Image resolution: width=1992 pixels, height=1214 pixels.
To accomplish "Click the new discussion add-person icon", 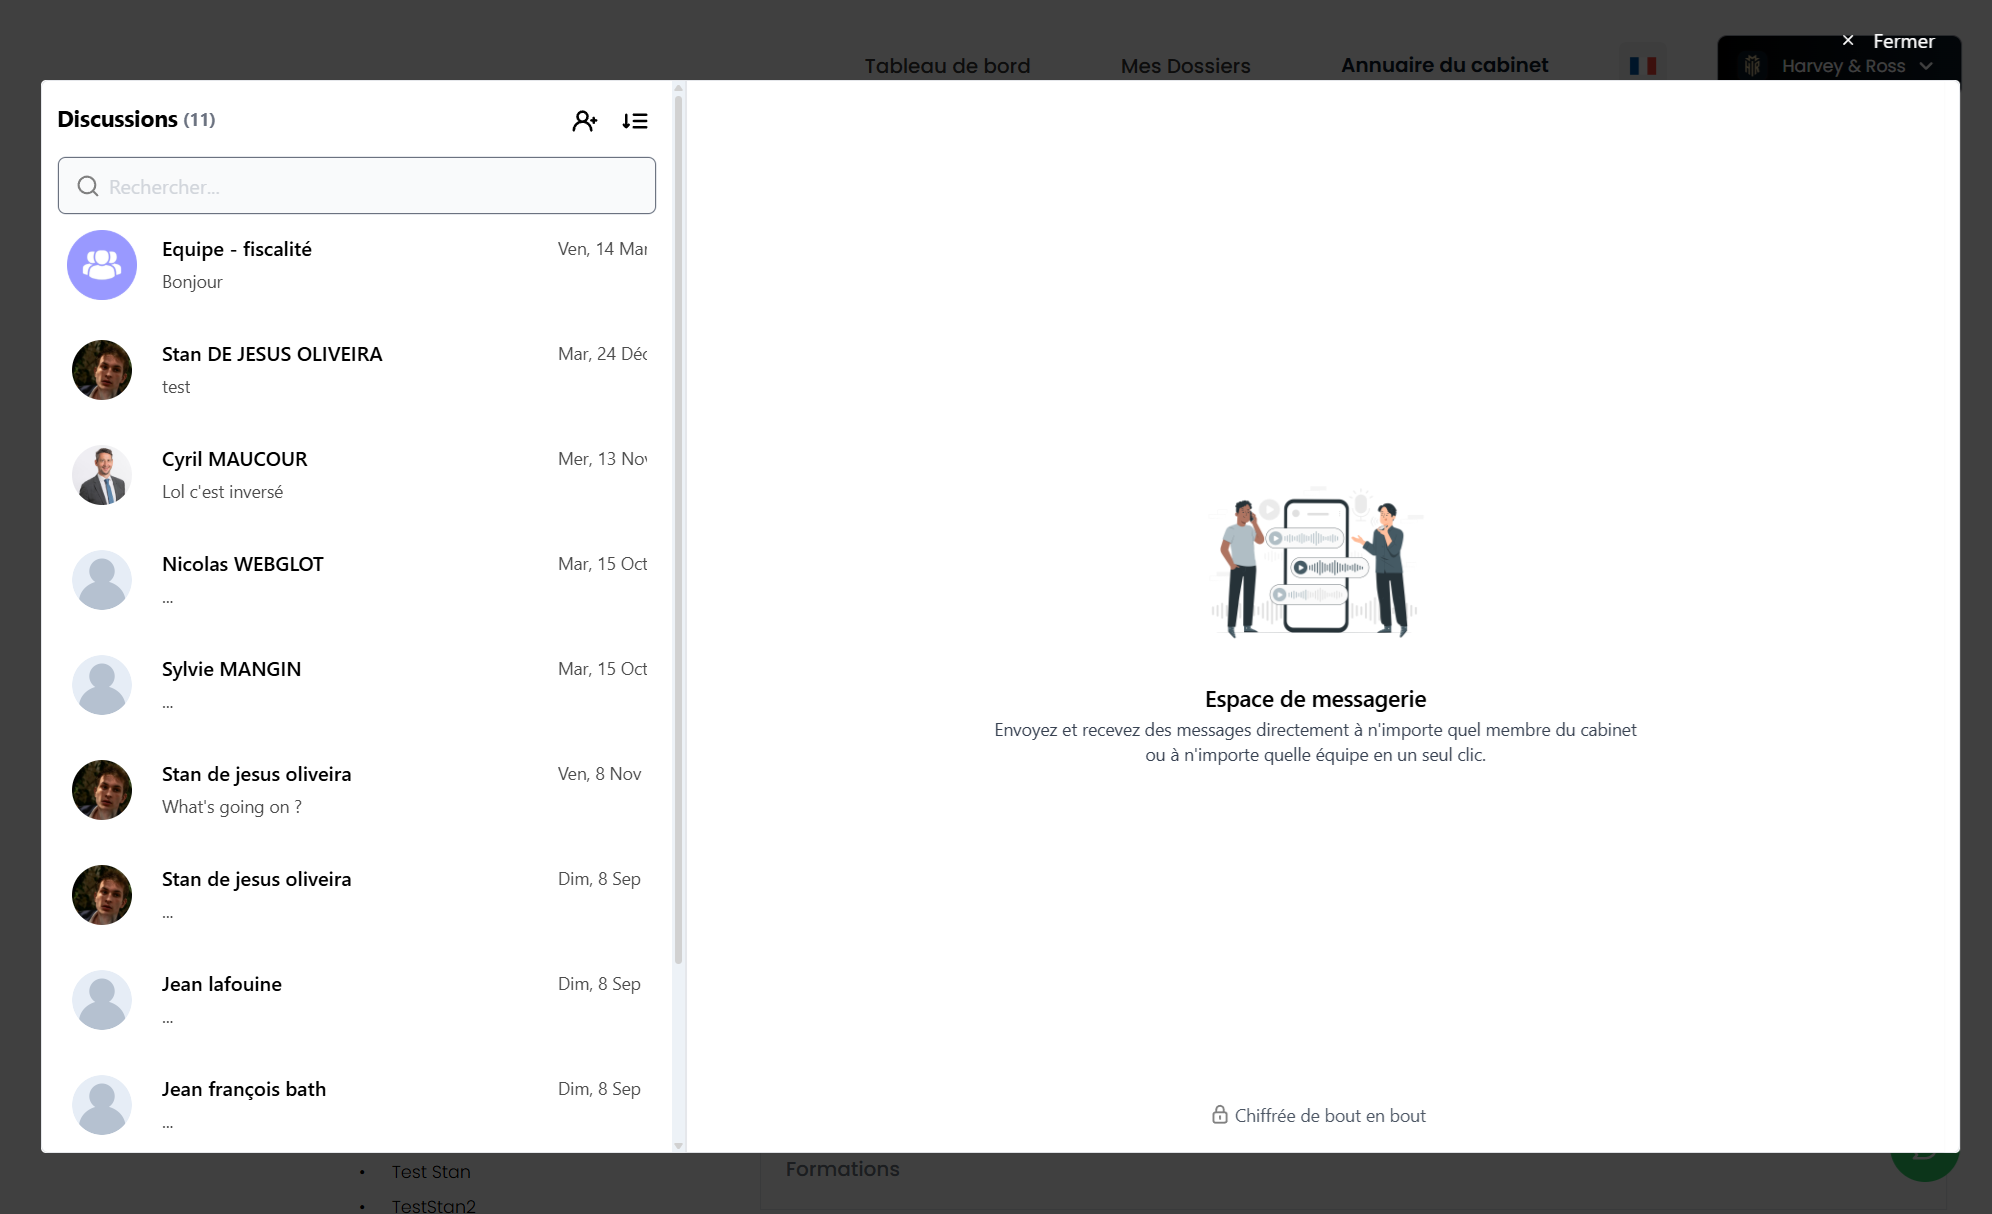I will [x=585, y=121].
